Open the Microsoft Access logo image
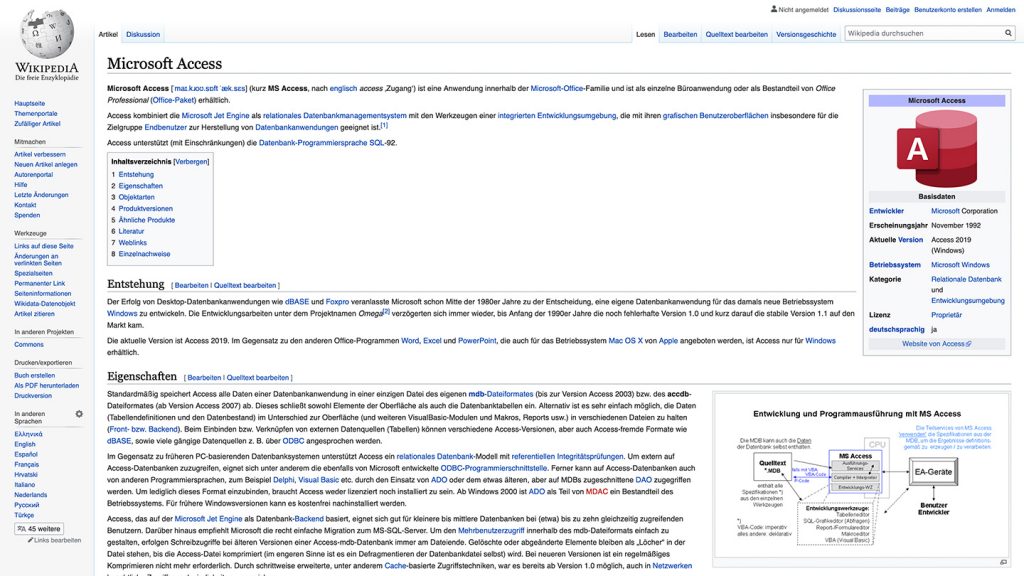Screen dimensions: 1024x576 pyautogui.click(x=936, y=148)
